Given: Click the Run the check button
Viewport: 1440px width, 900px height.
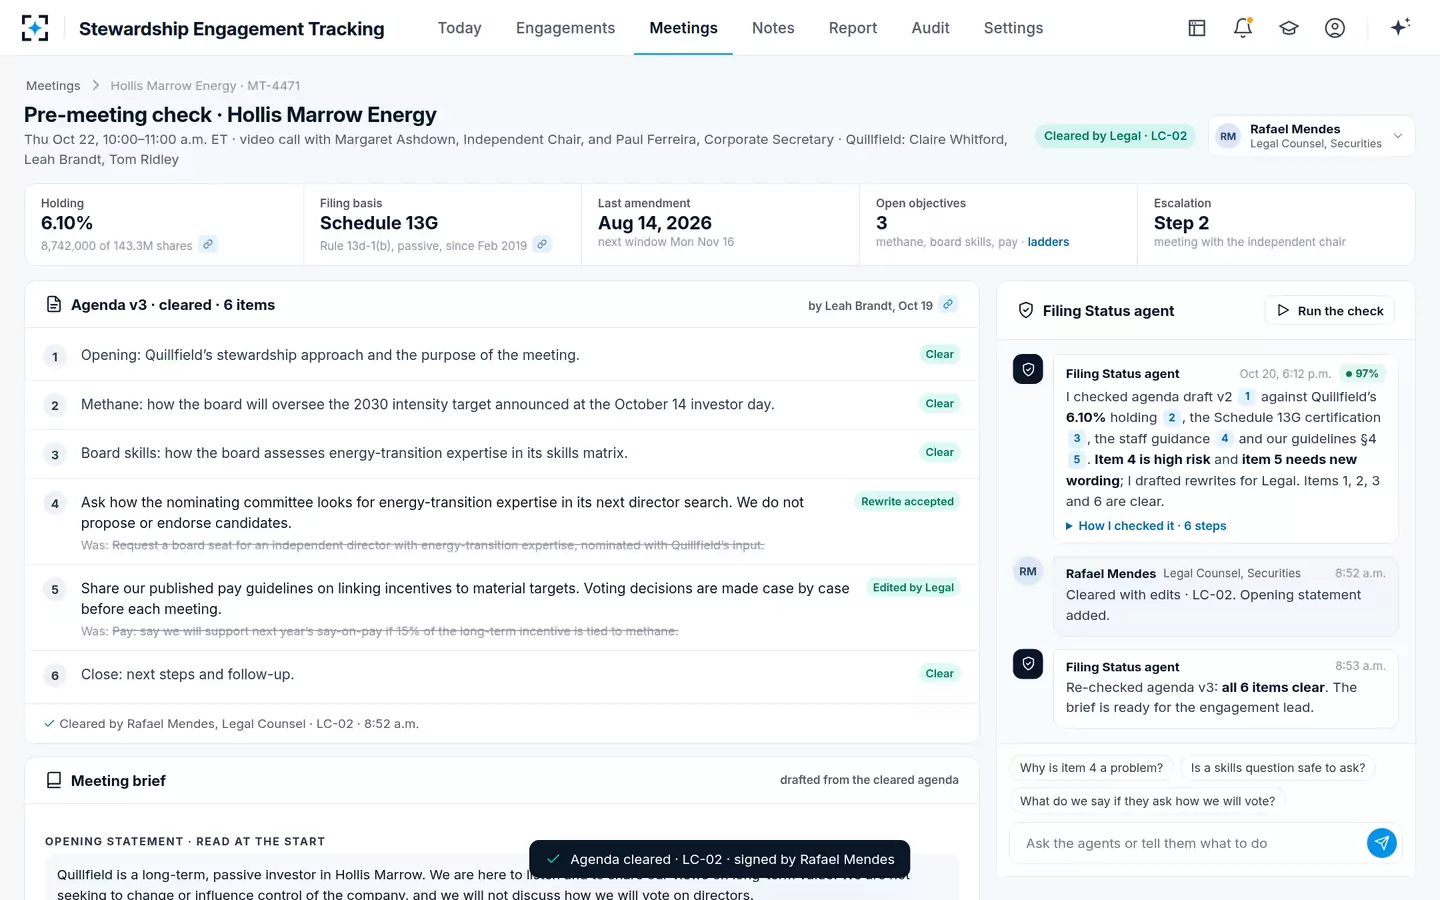Looking at the screenshot, I should tap(1329, 311).
